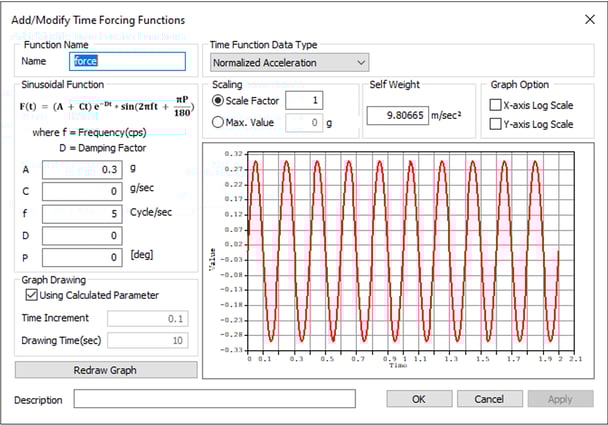The width and height of the screenshot is (608, 425).
Task: Click the function Name input field
Action: pyautogui.click(x=121, y=61)
